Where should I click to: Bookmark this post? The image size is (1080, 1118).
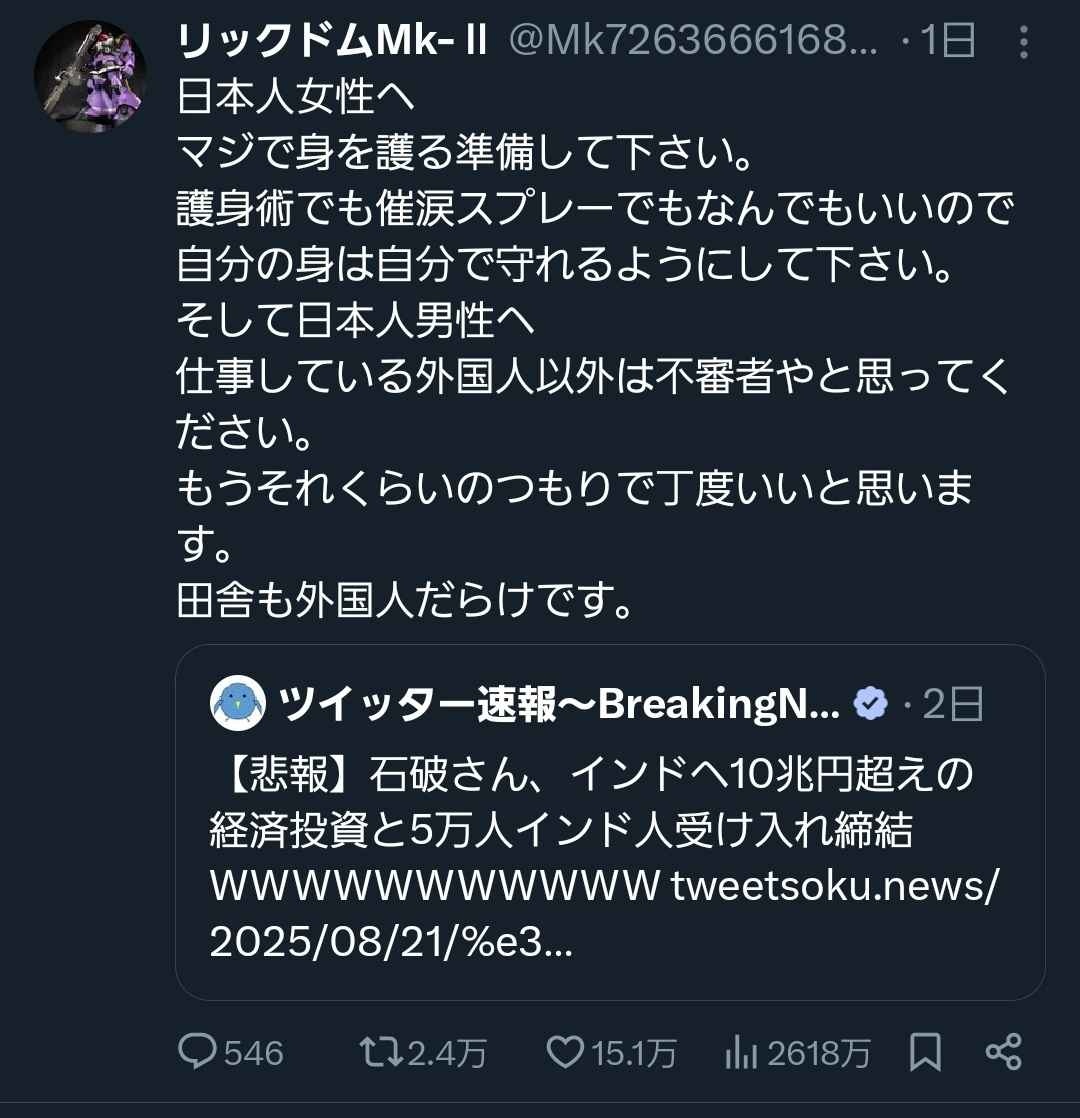point(925,1051)
